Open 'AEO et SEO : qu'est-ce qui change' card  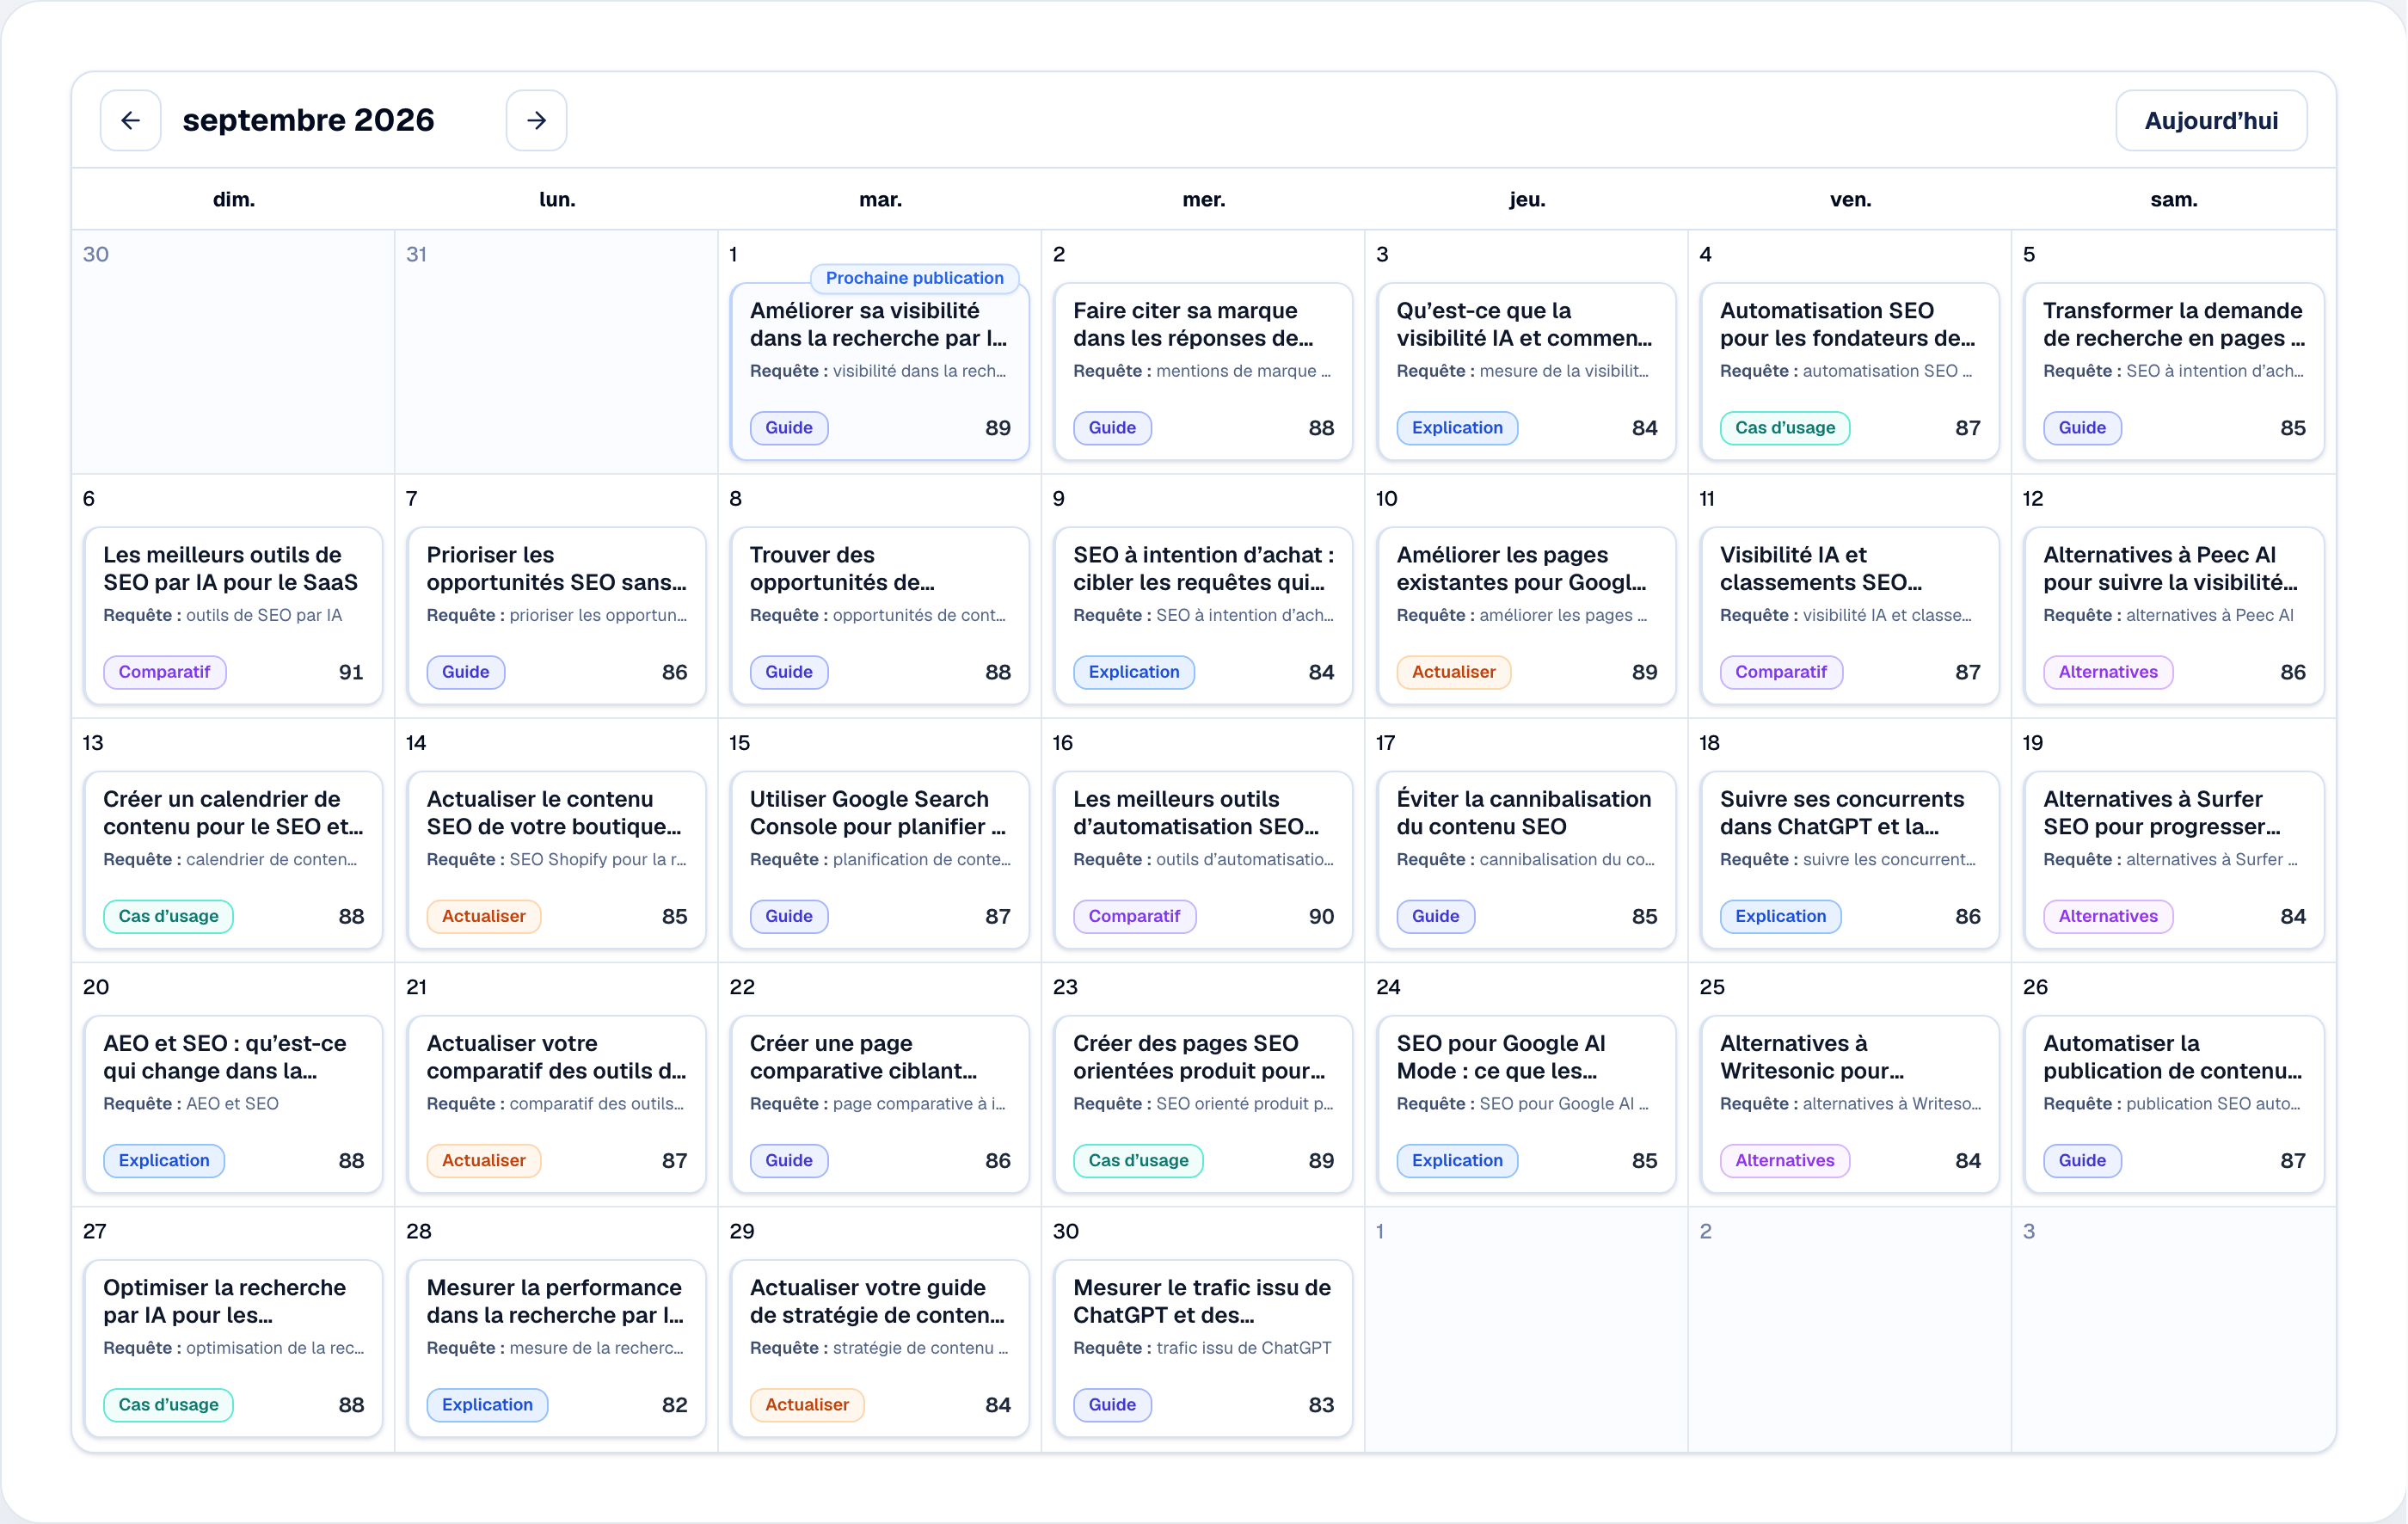(233, 1104)
